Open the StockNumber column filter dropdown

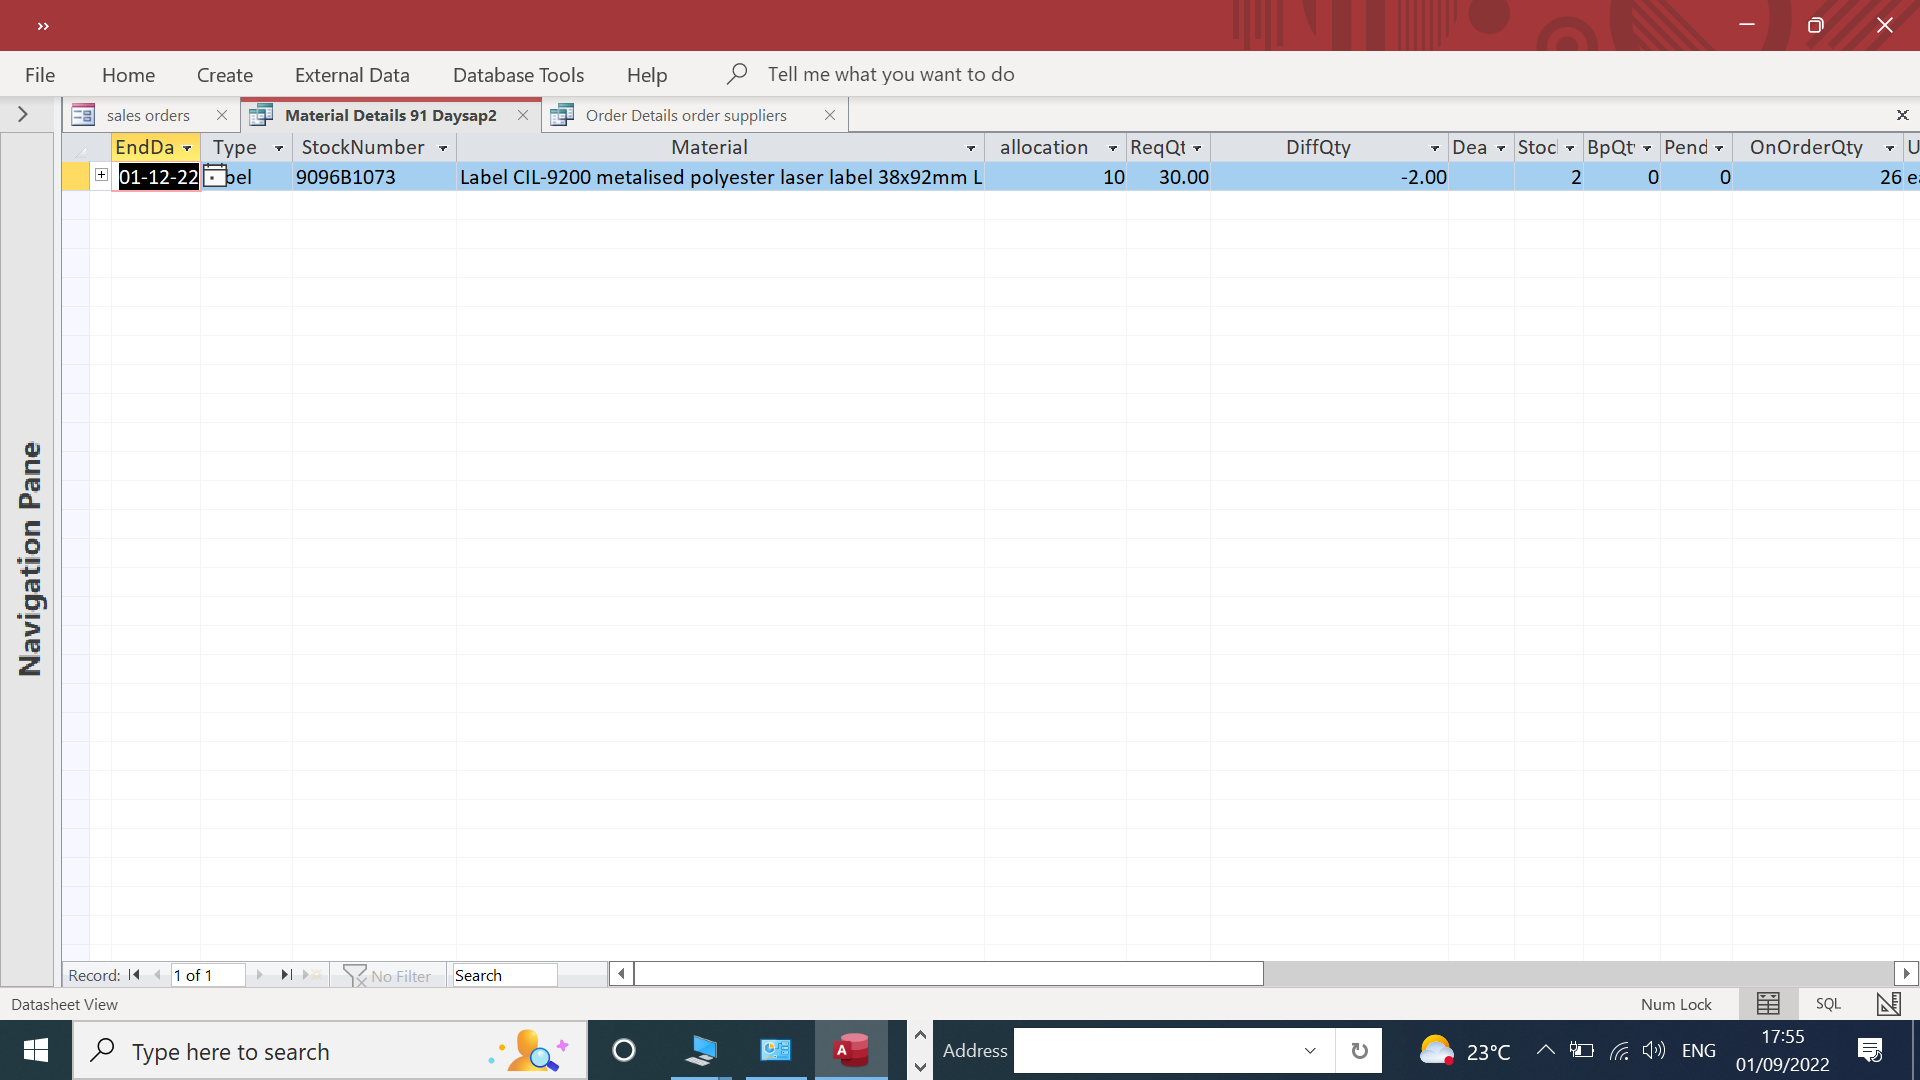tap(443, 148)
